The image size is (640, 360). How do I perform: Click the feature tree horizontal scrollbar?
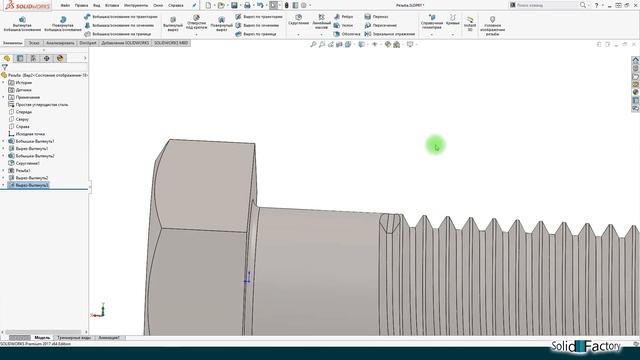click(44, 332)
